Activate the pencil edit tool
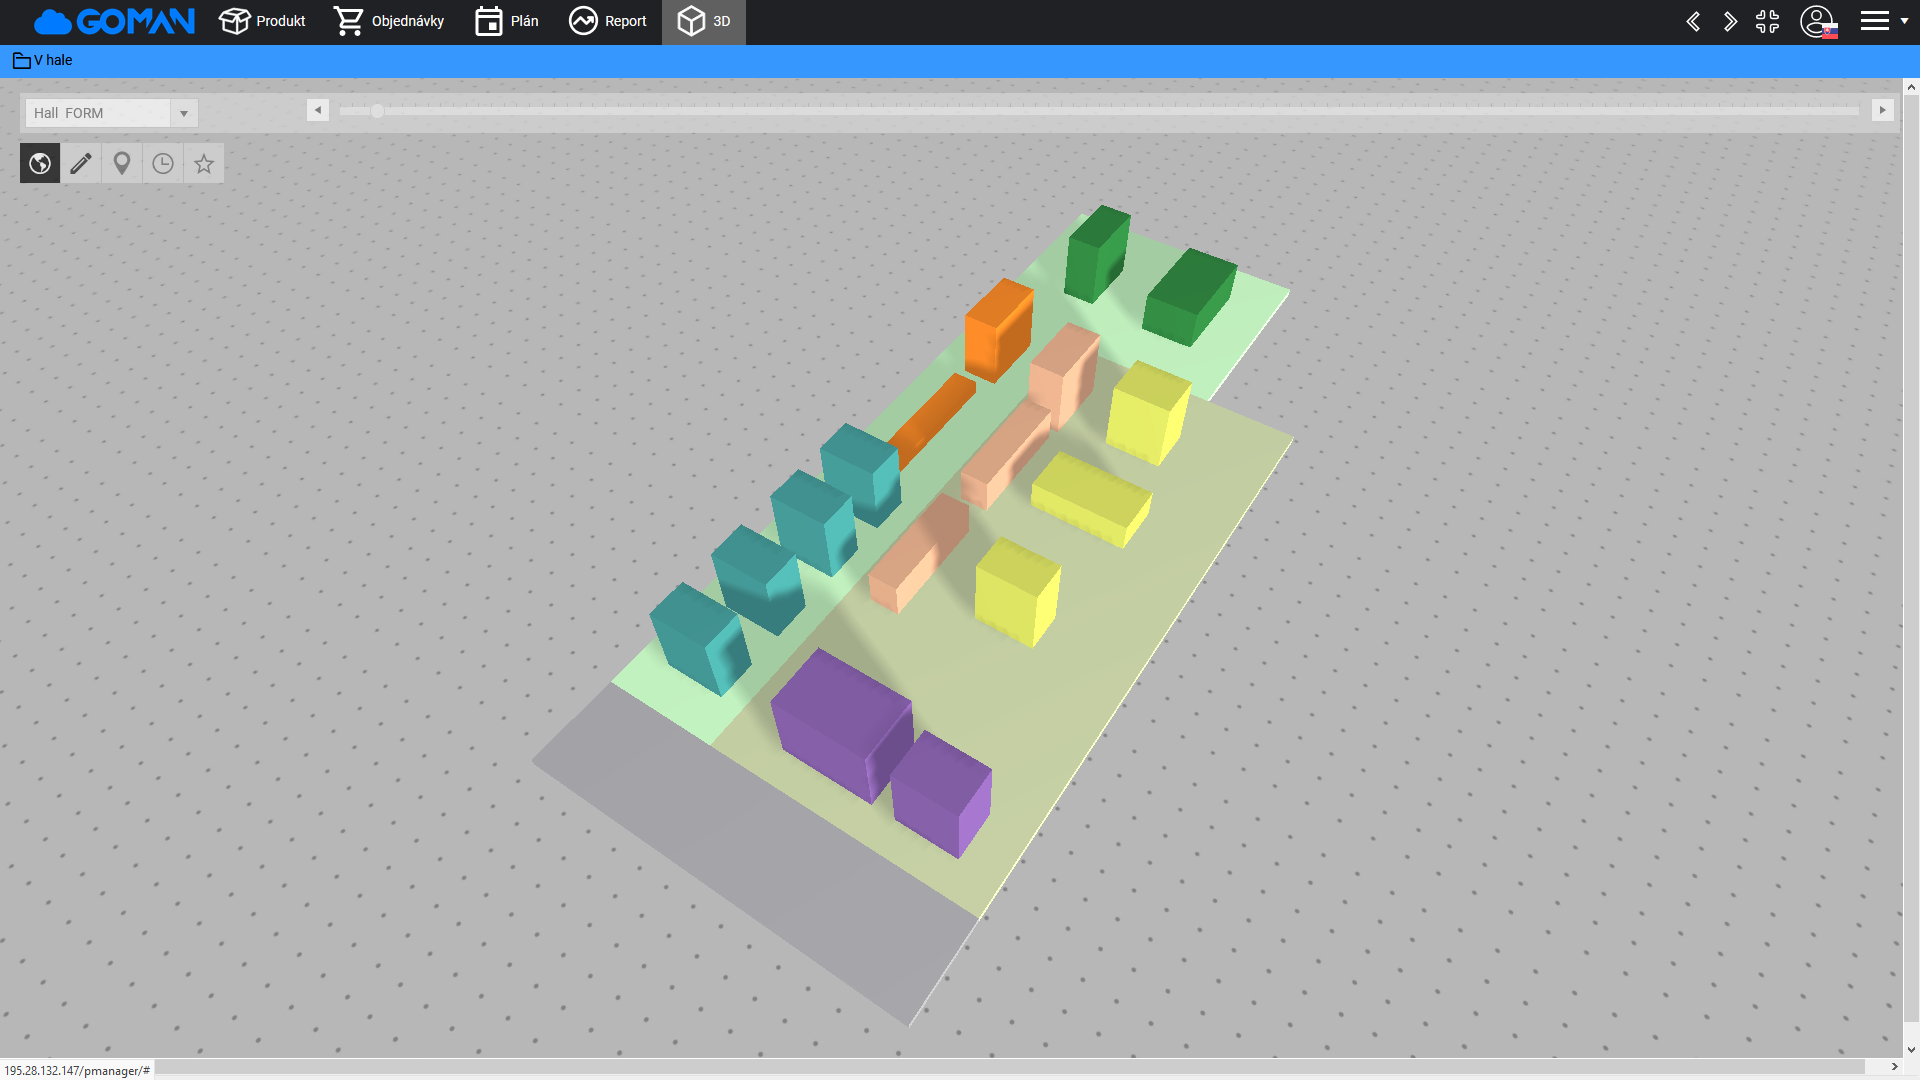 (x=81, y=163)
